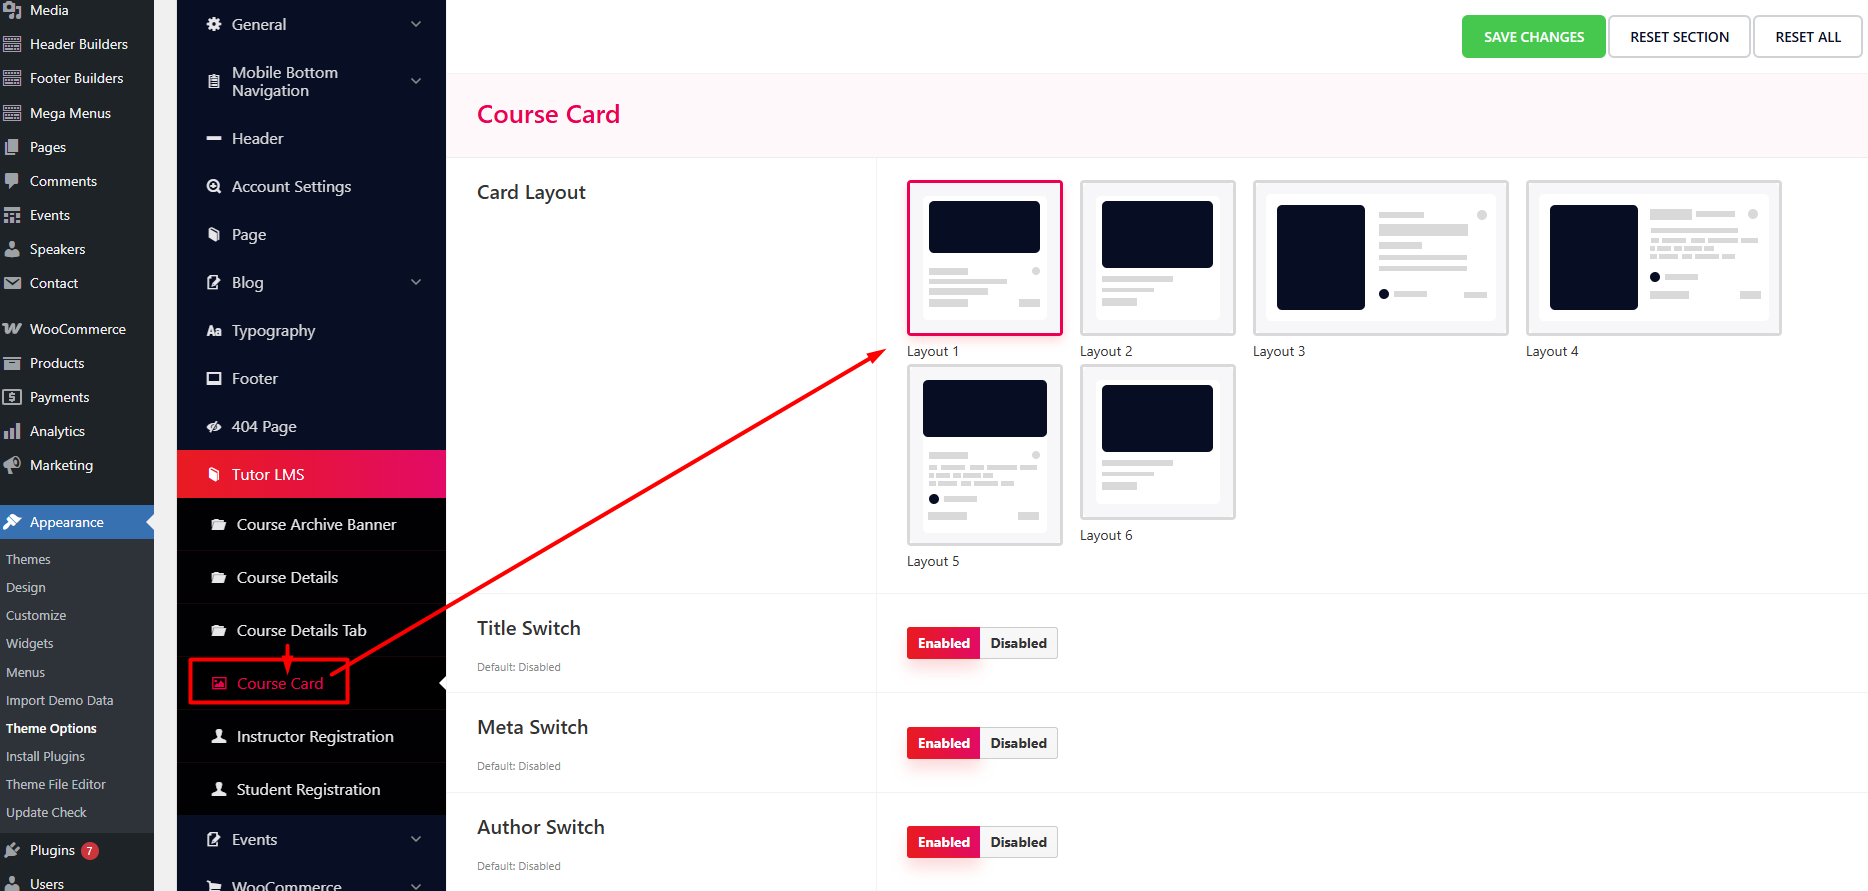Open the Course Details Tab section
Viewport: 1868px width, 891px height.
point(311,630)
